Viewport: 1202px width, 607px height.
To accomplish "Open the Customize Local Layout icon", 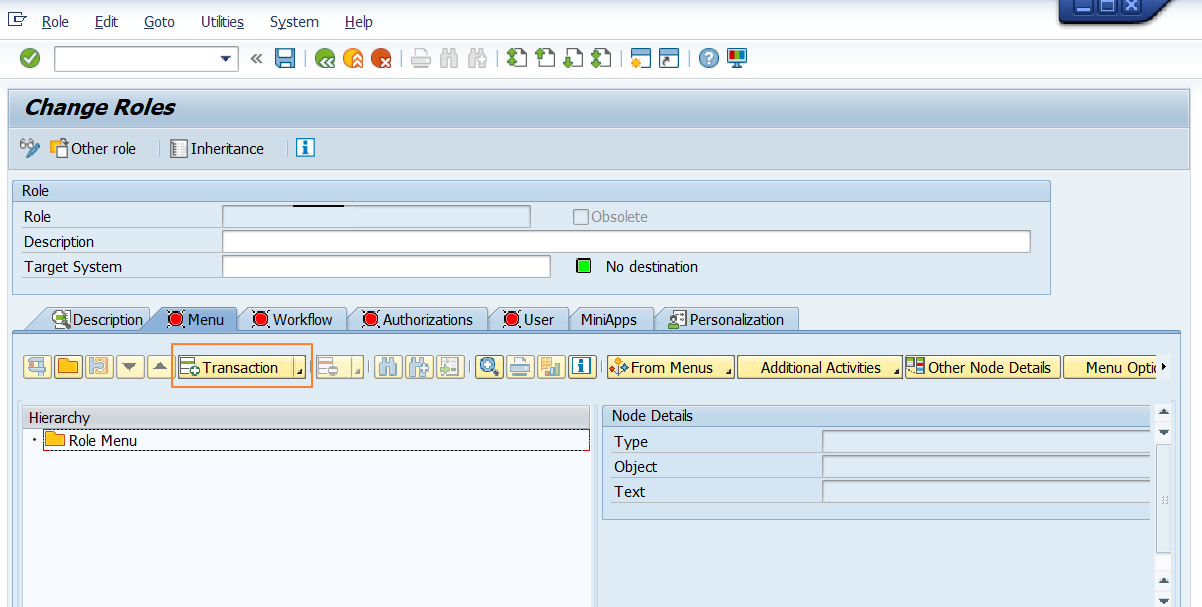I will point(736,58).
